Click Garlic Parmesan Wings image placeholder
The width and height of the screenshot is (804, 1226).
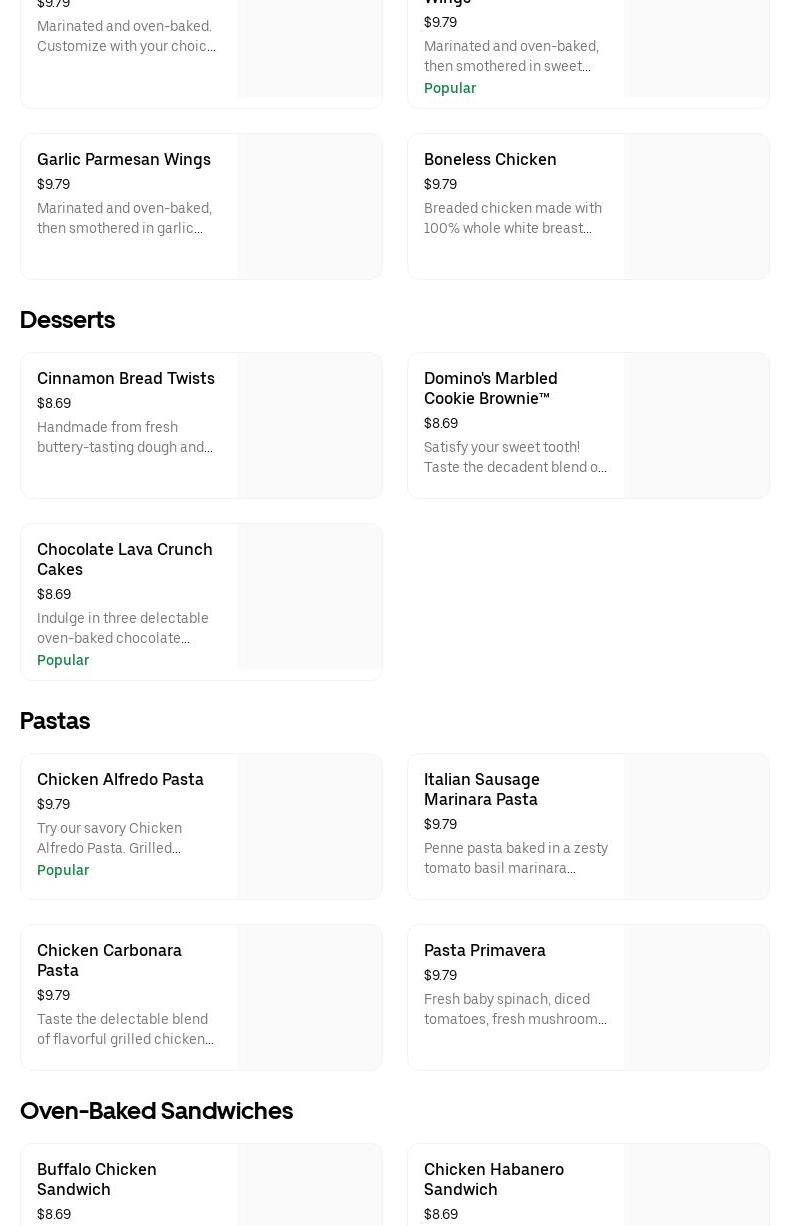pyautogui.click(x=310, y=206)
